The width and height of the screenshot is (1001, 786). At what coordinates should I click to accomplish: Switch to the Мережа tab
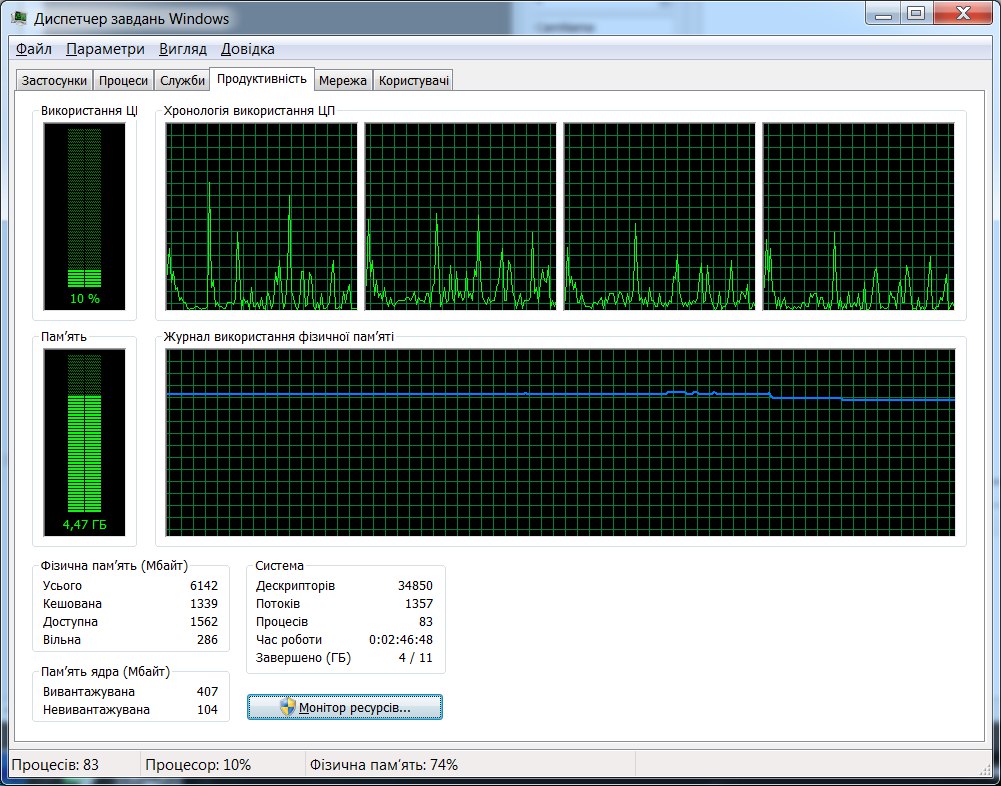pos(343,80)
